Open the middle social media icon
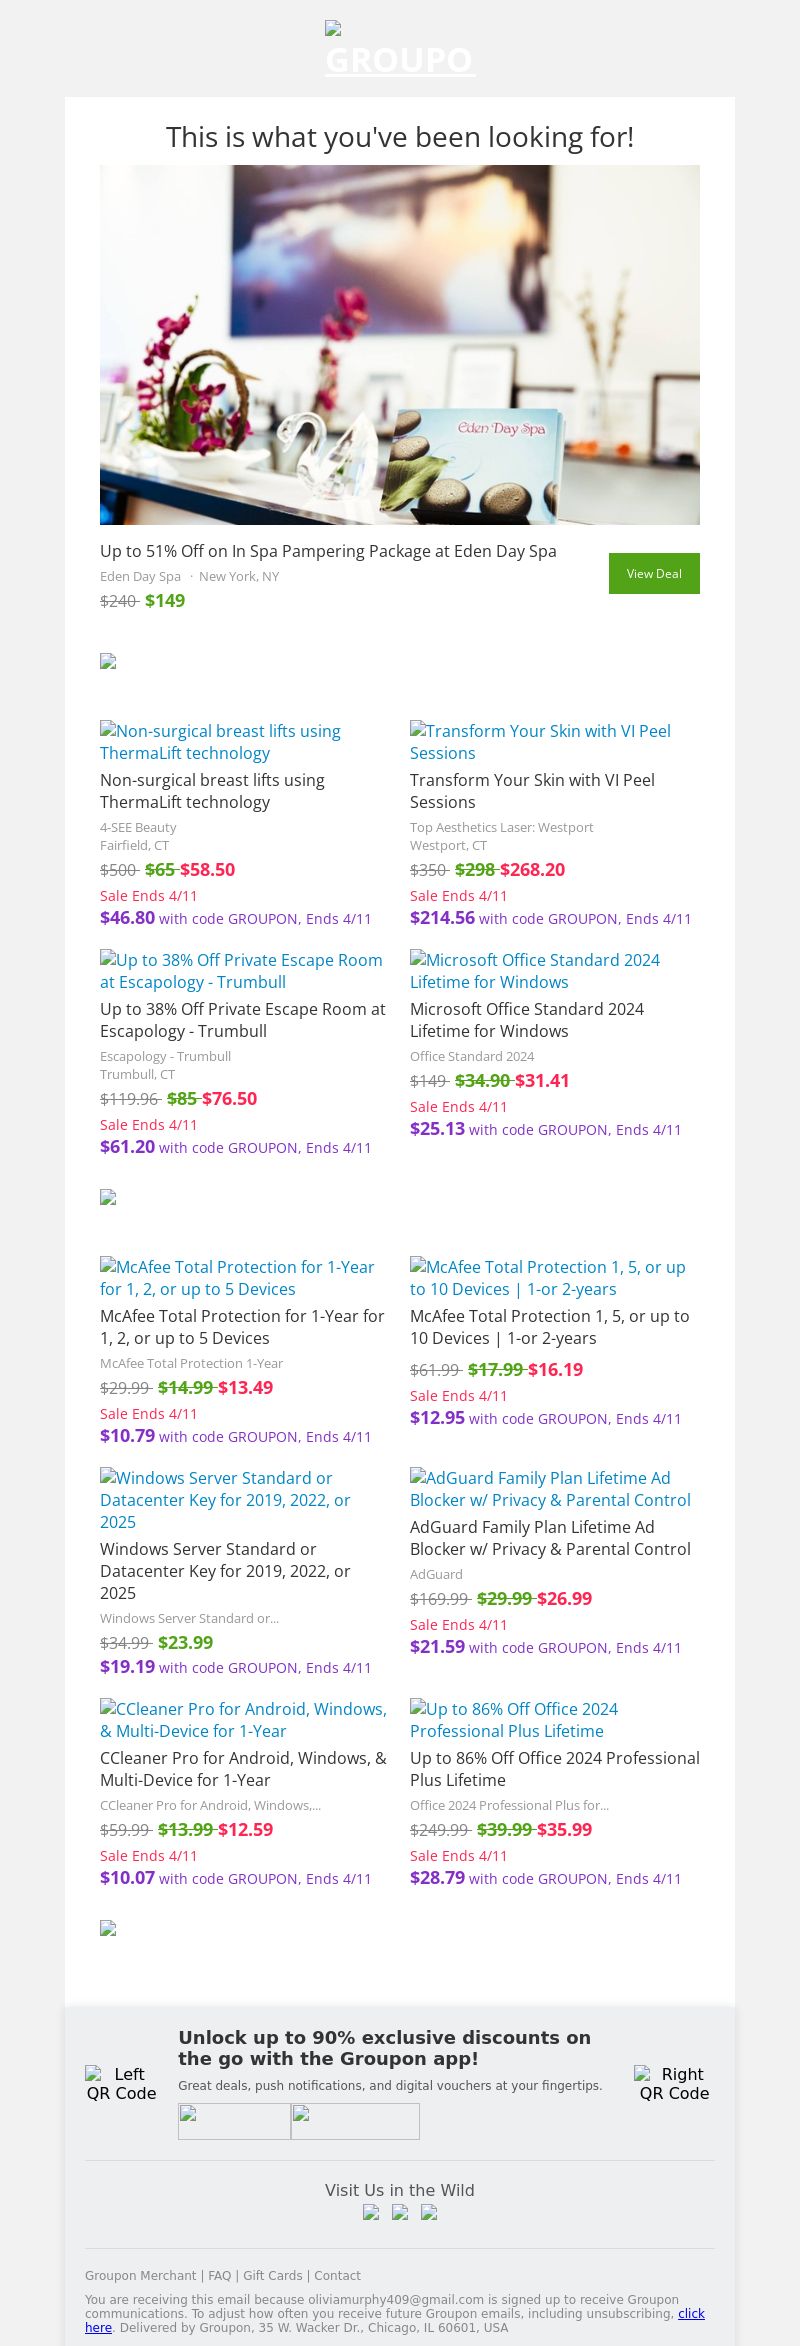This screenshot has height=2346, width=800. tap(400, 2211)
